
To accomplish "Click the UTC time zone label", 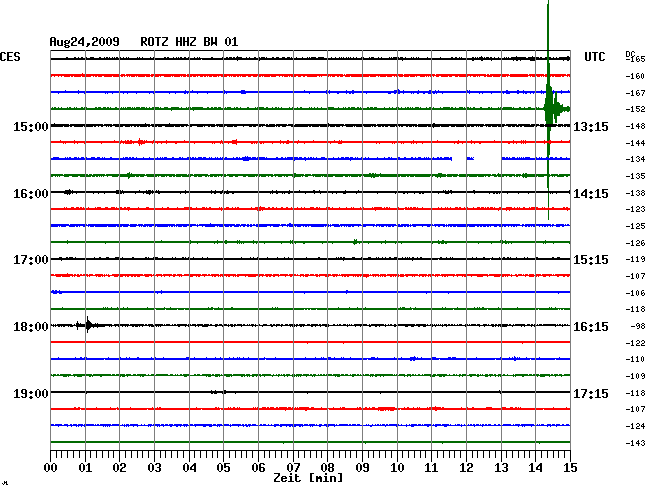I will (594, 57).
